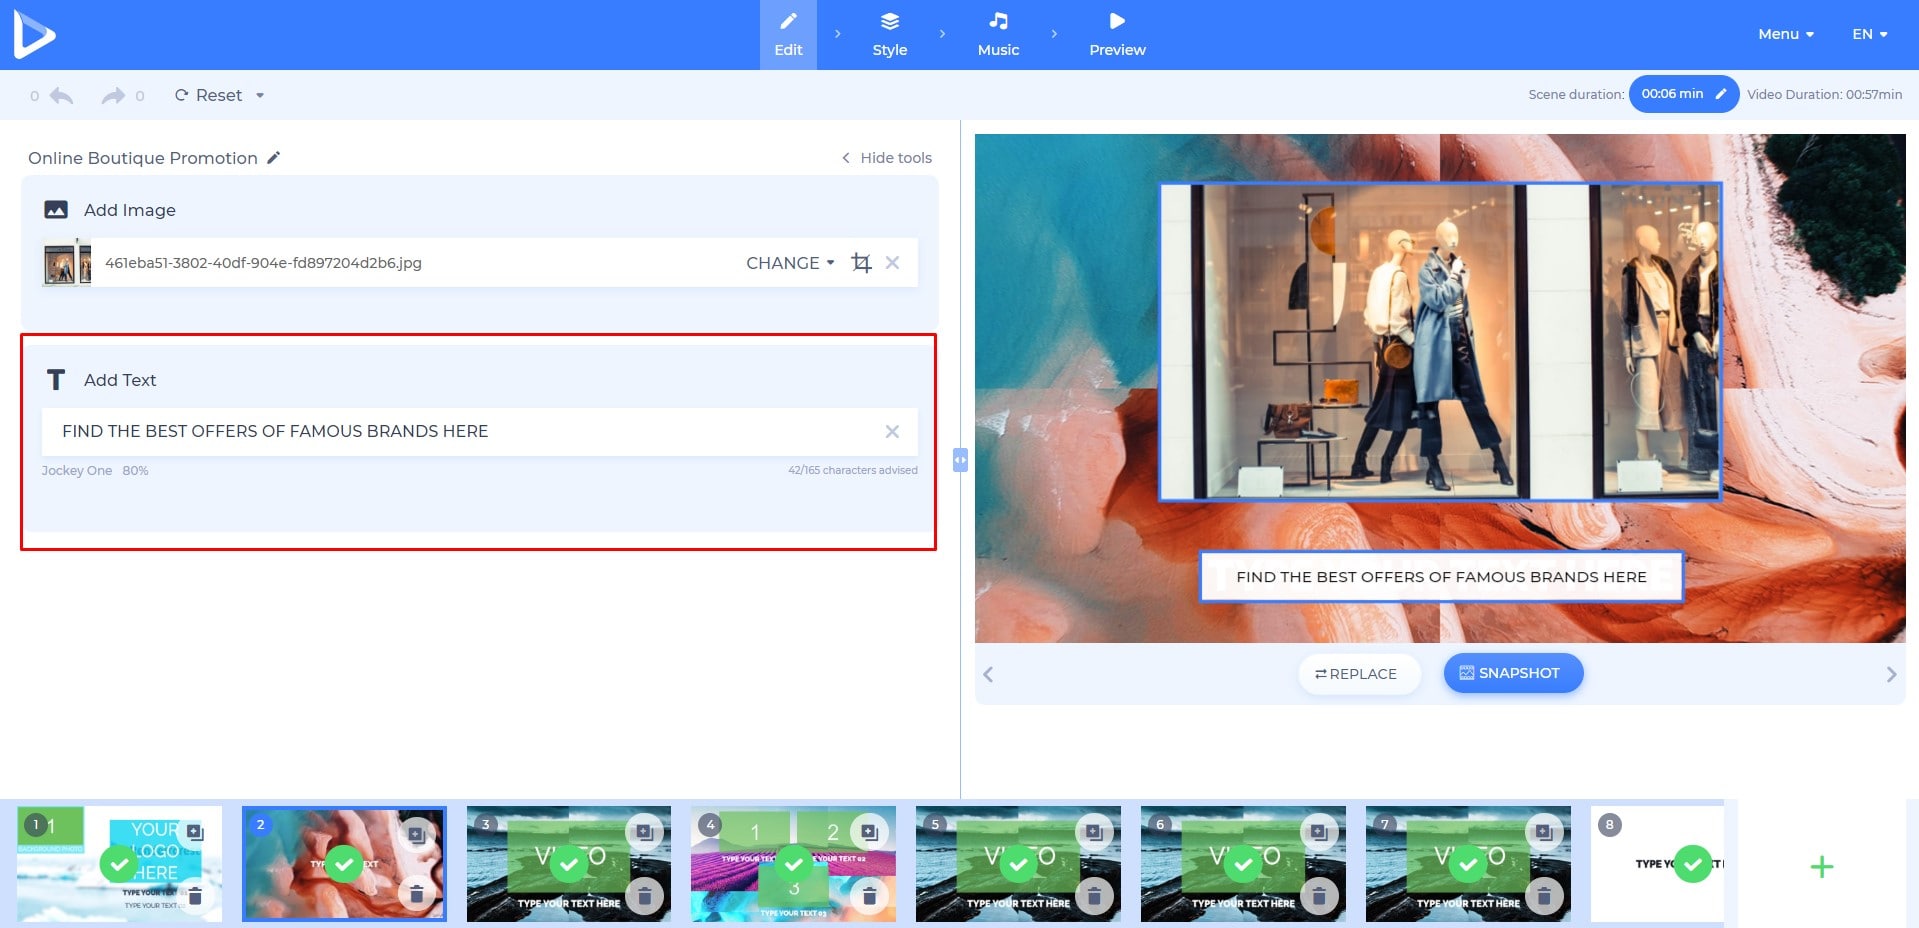The image size is (1919, 928).
Task: Open the EN language dropdown
Action: coord(1868,33)
